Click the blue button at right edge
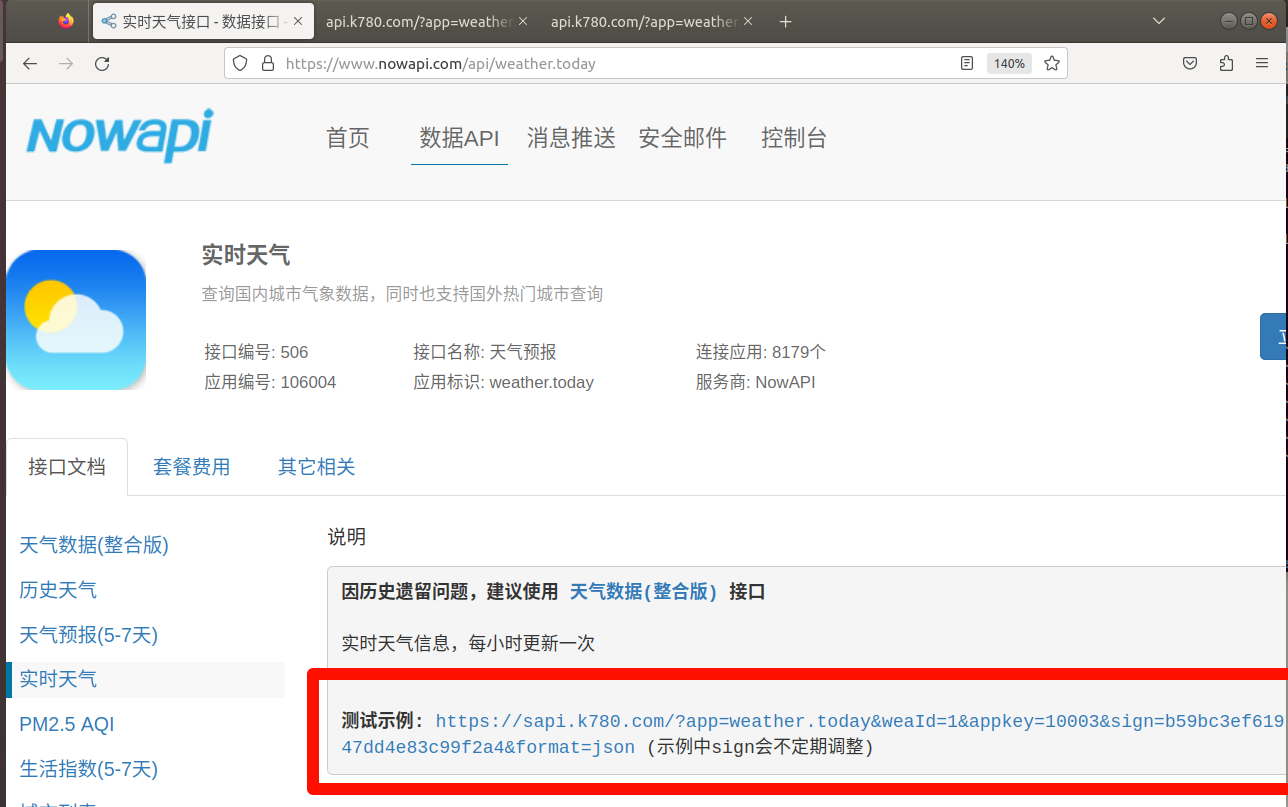 1274,336
